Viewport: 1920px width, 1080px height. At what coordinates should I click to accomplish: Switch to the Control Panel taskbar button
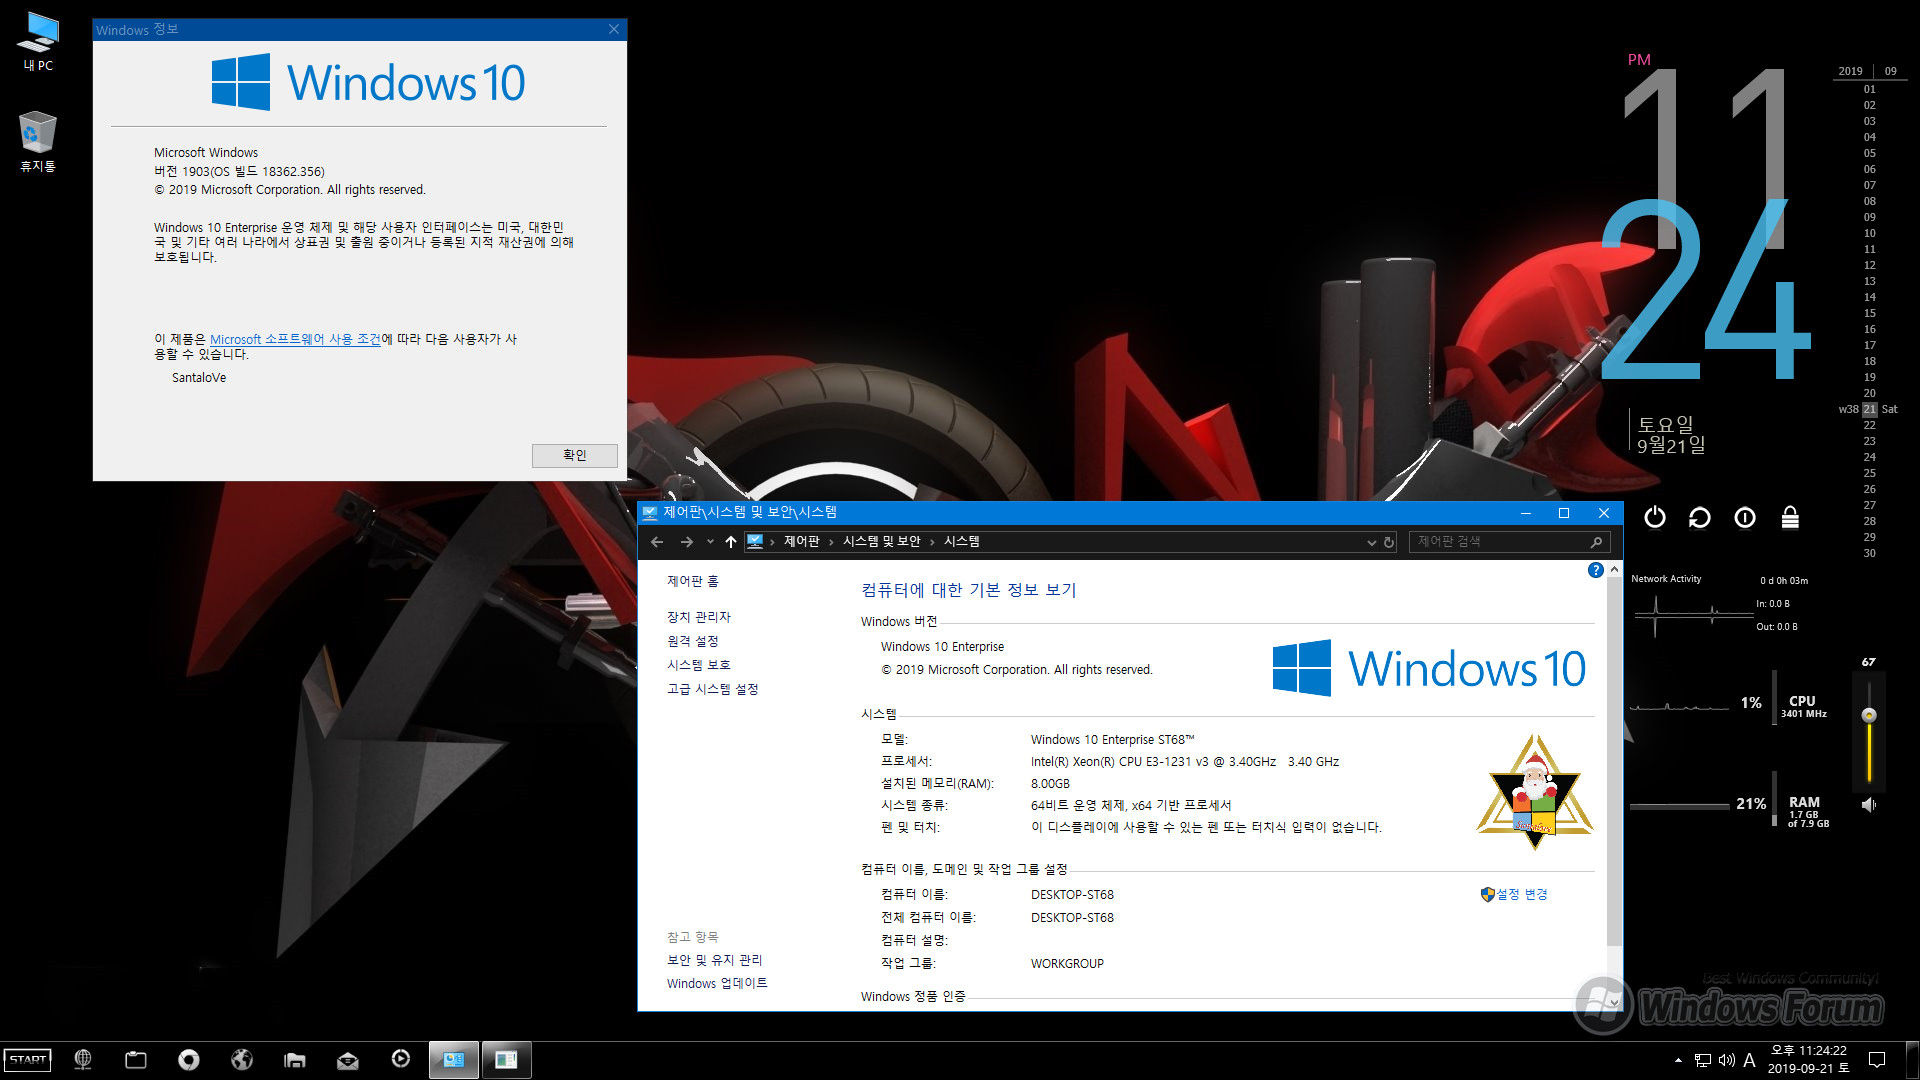[454, 1060]
